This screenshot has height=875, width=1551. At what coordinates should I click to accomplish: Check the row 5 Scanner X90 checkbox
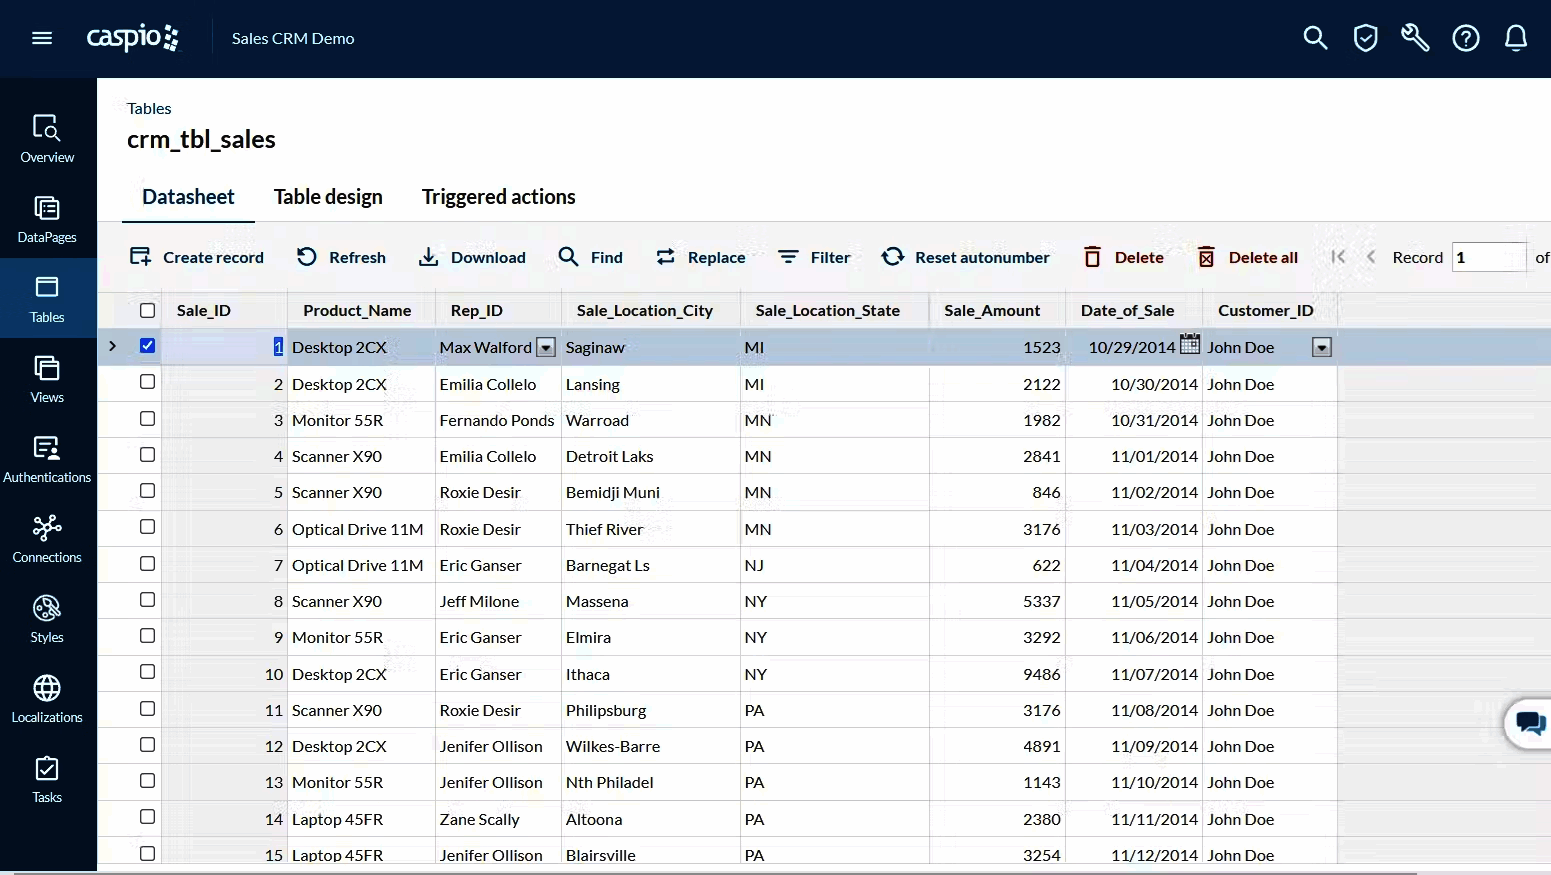click(148, 491)
